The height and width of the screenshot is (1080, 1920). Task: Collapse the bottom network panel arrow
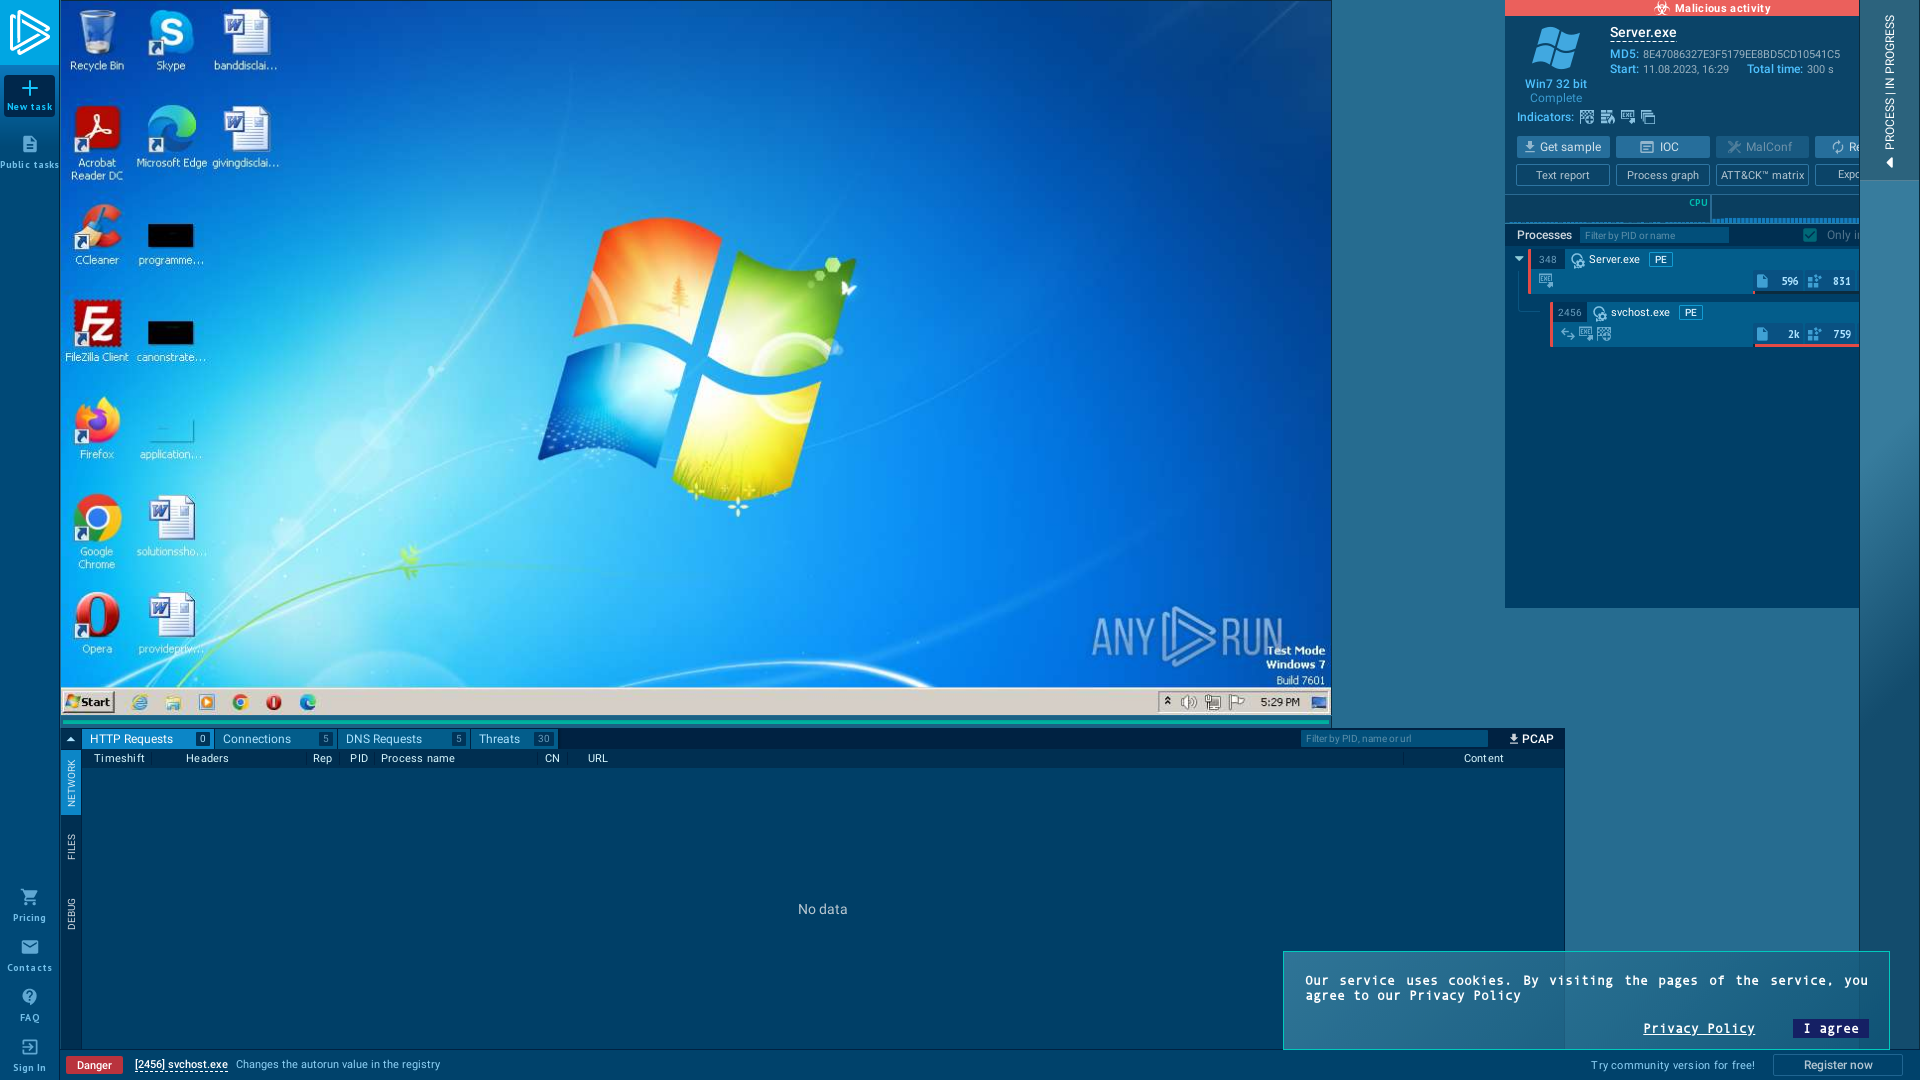71,739
